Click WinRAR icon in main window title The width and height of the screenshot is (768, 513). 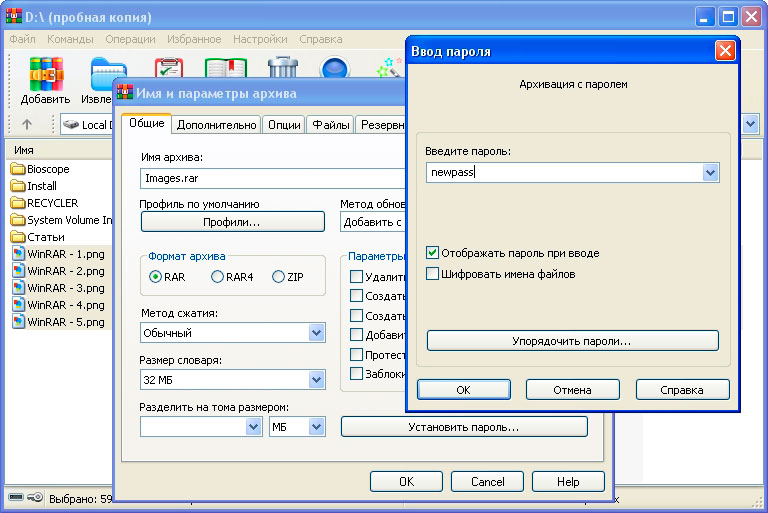tap(14, 16)
